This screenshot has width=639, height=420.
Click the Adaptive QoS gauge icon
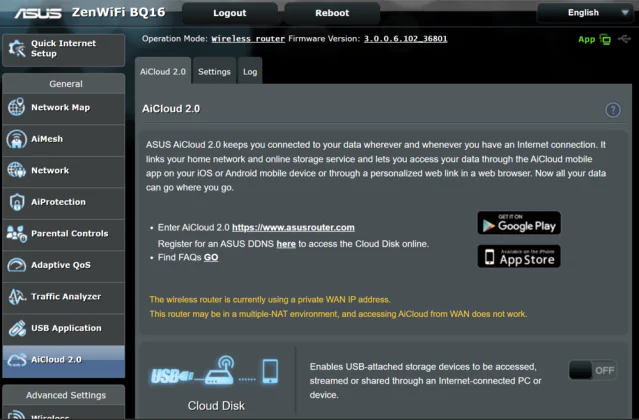coord(16,265)
